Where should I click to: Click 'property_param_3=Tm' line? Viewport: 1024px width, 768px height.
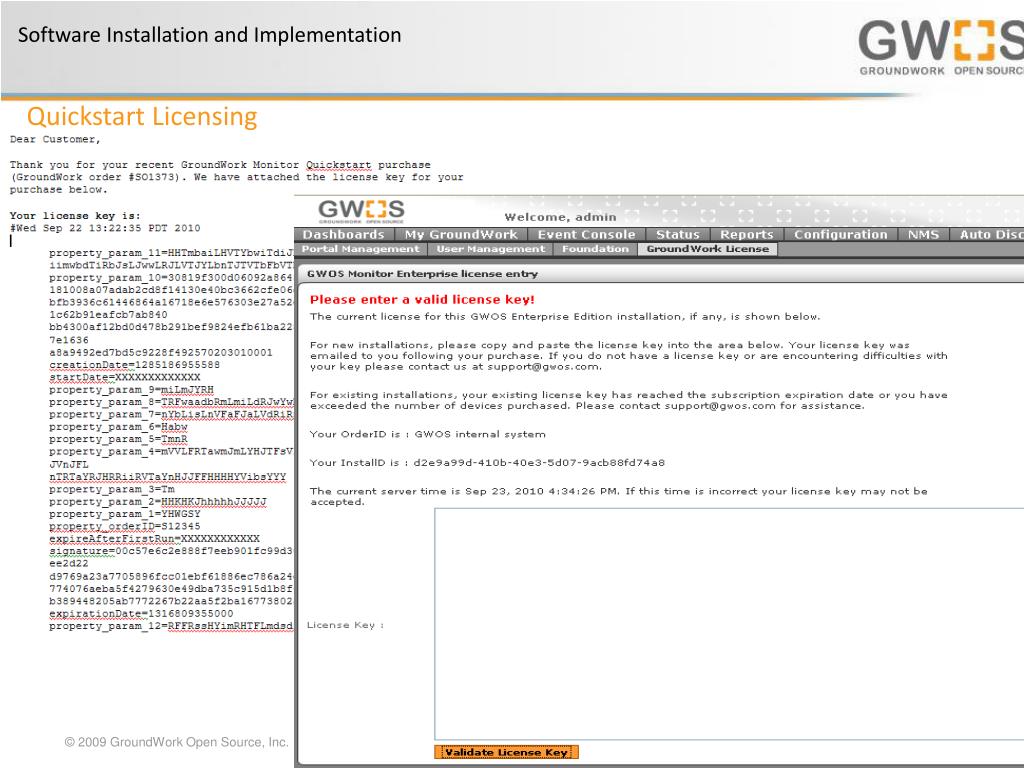point(112,489)
